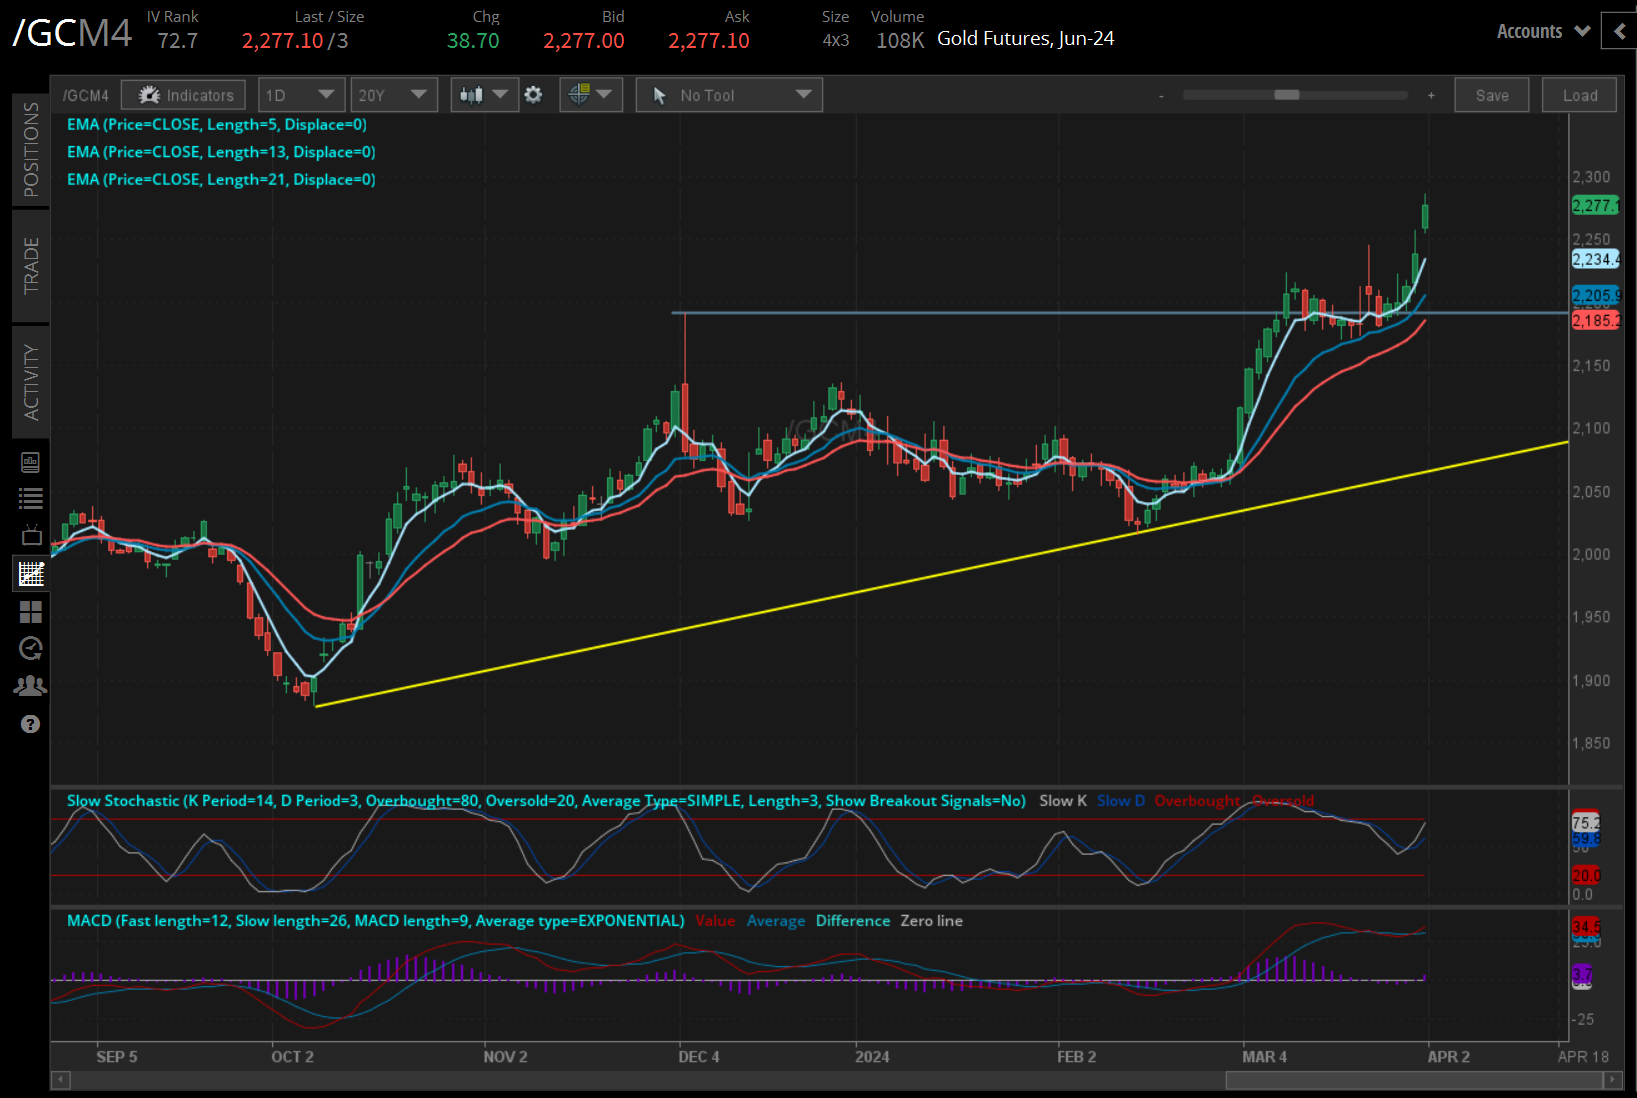
Task: Switch to the POSITIONS side tab
Action: [x=31, y=149]
